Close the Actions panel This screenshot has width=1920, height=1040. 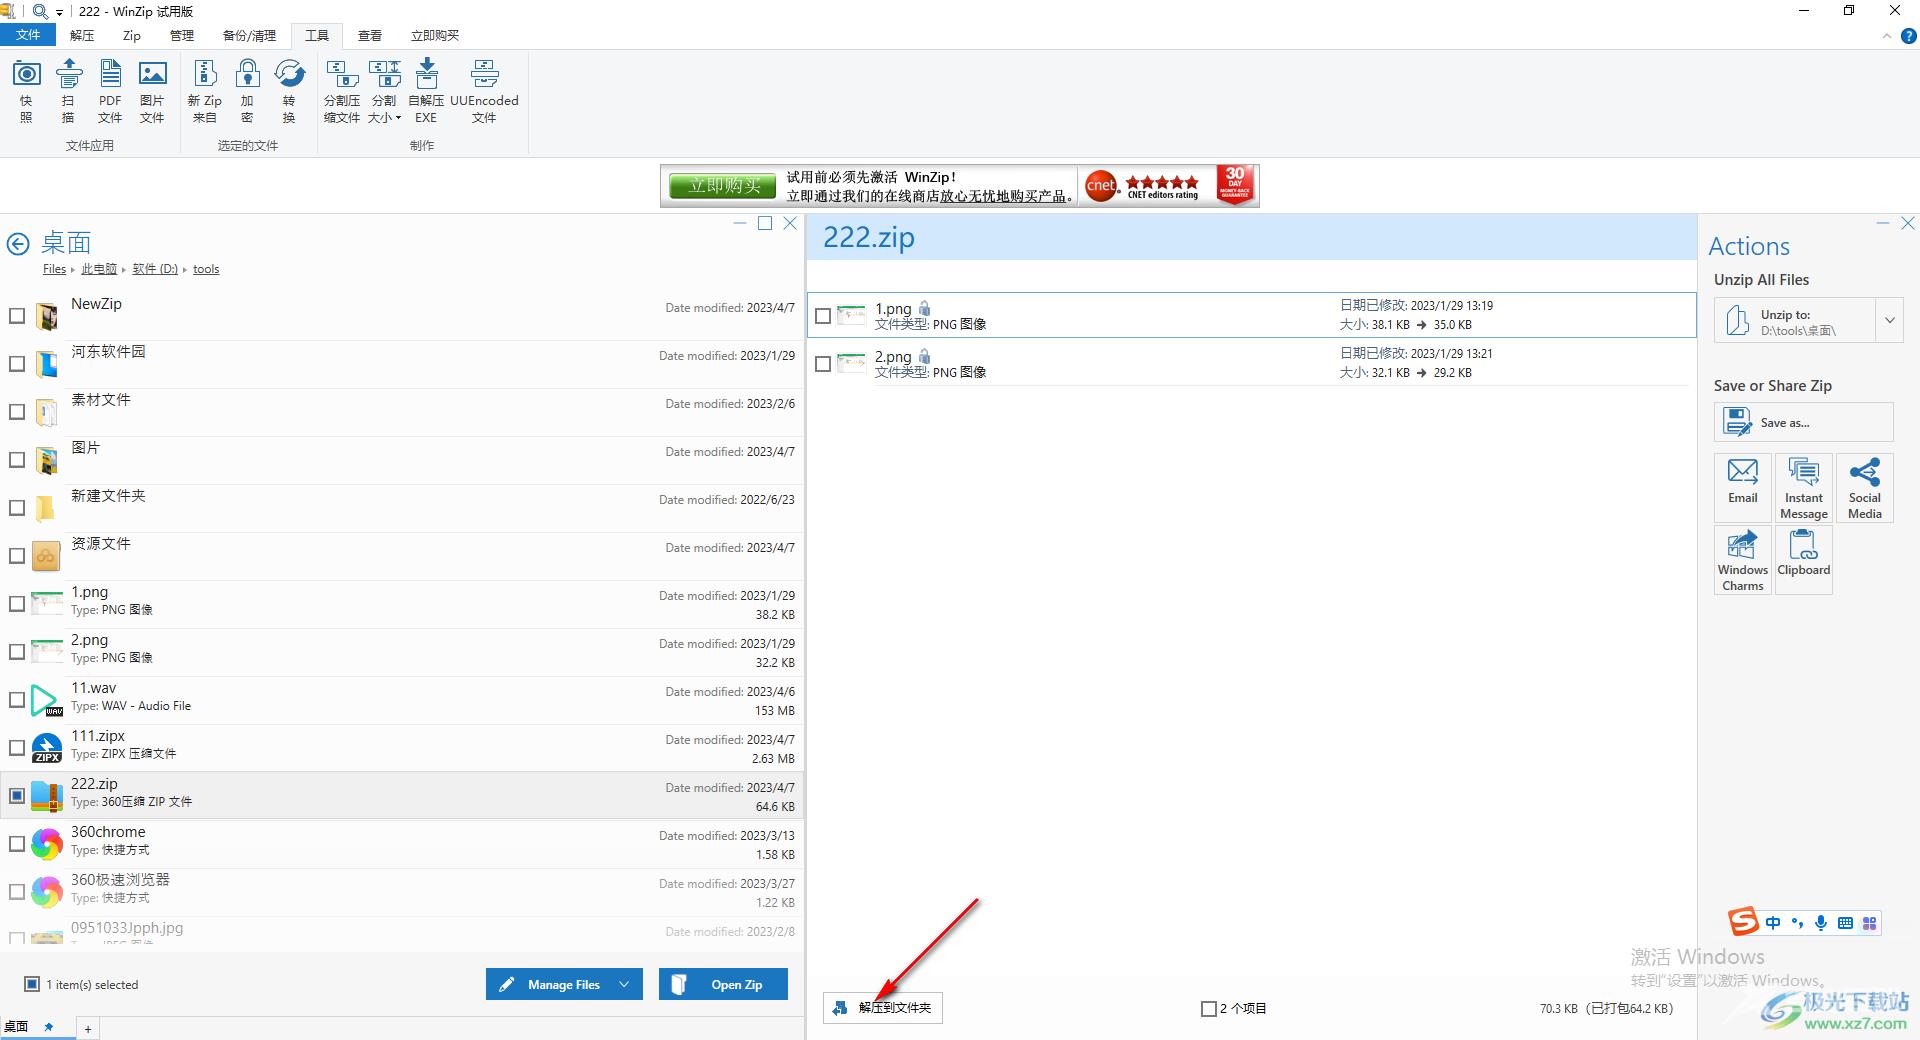tap(1907, 223)
